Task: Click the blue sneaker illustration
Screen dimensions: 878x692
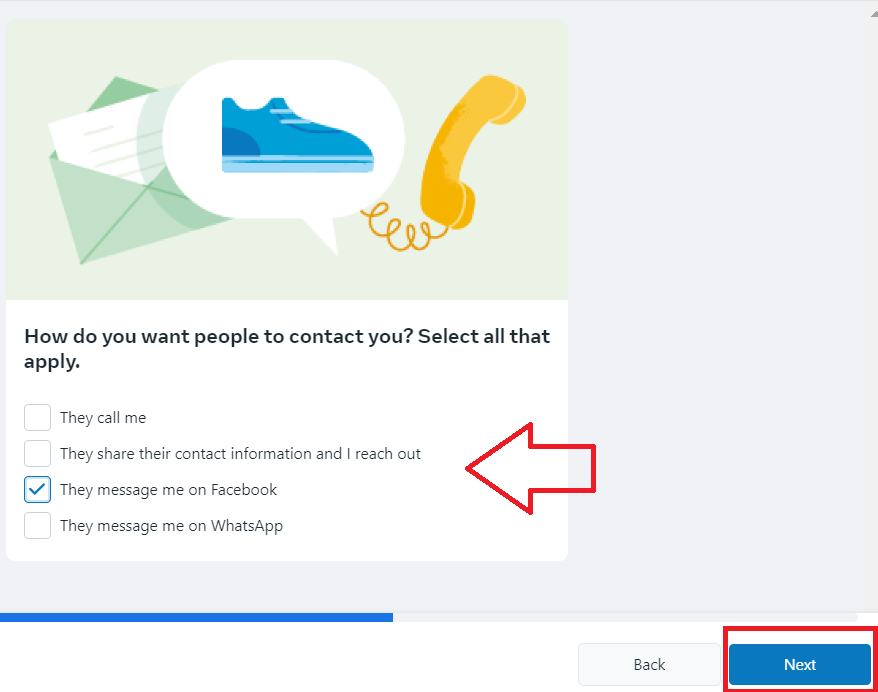Action: [297, 135]
